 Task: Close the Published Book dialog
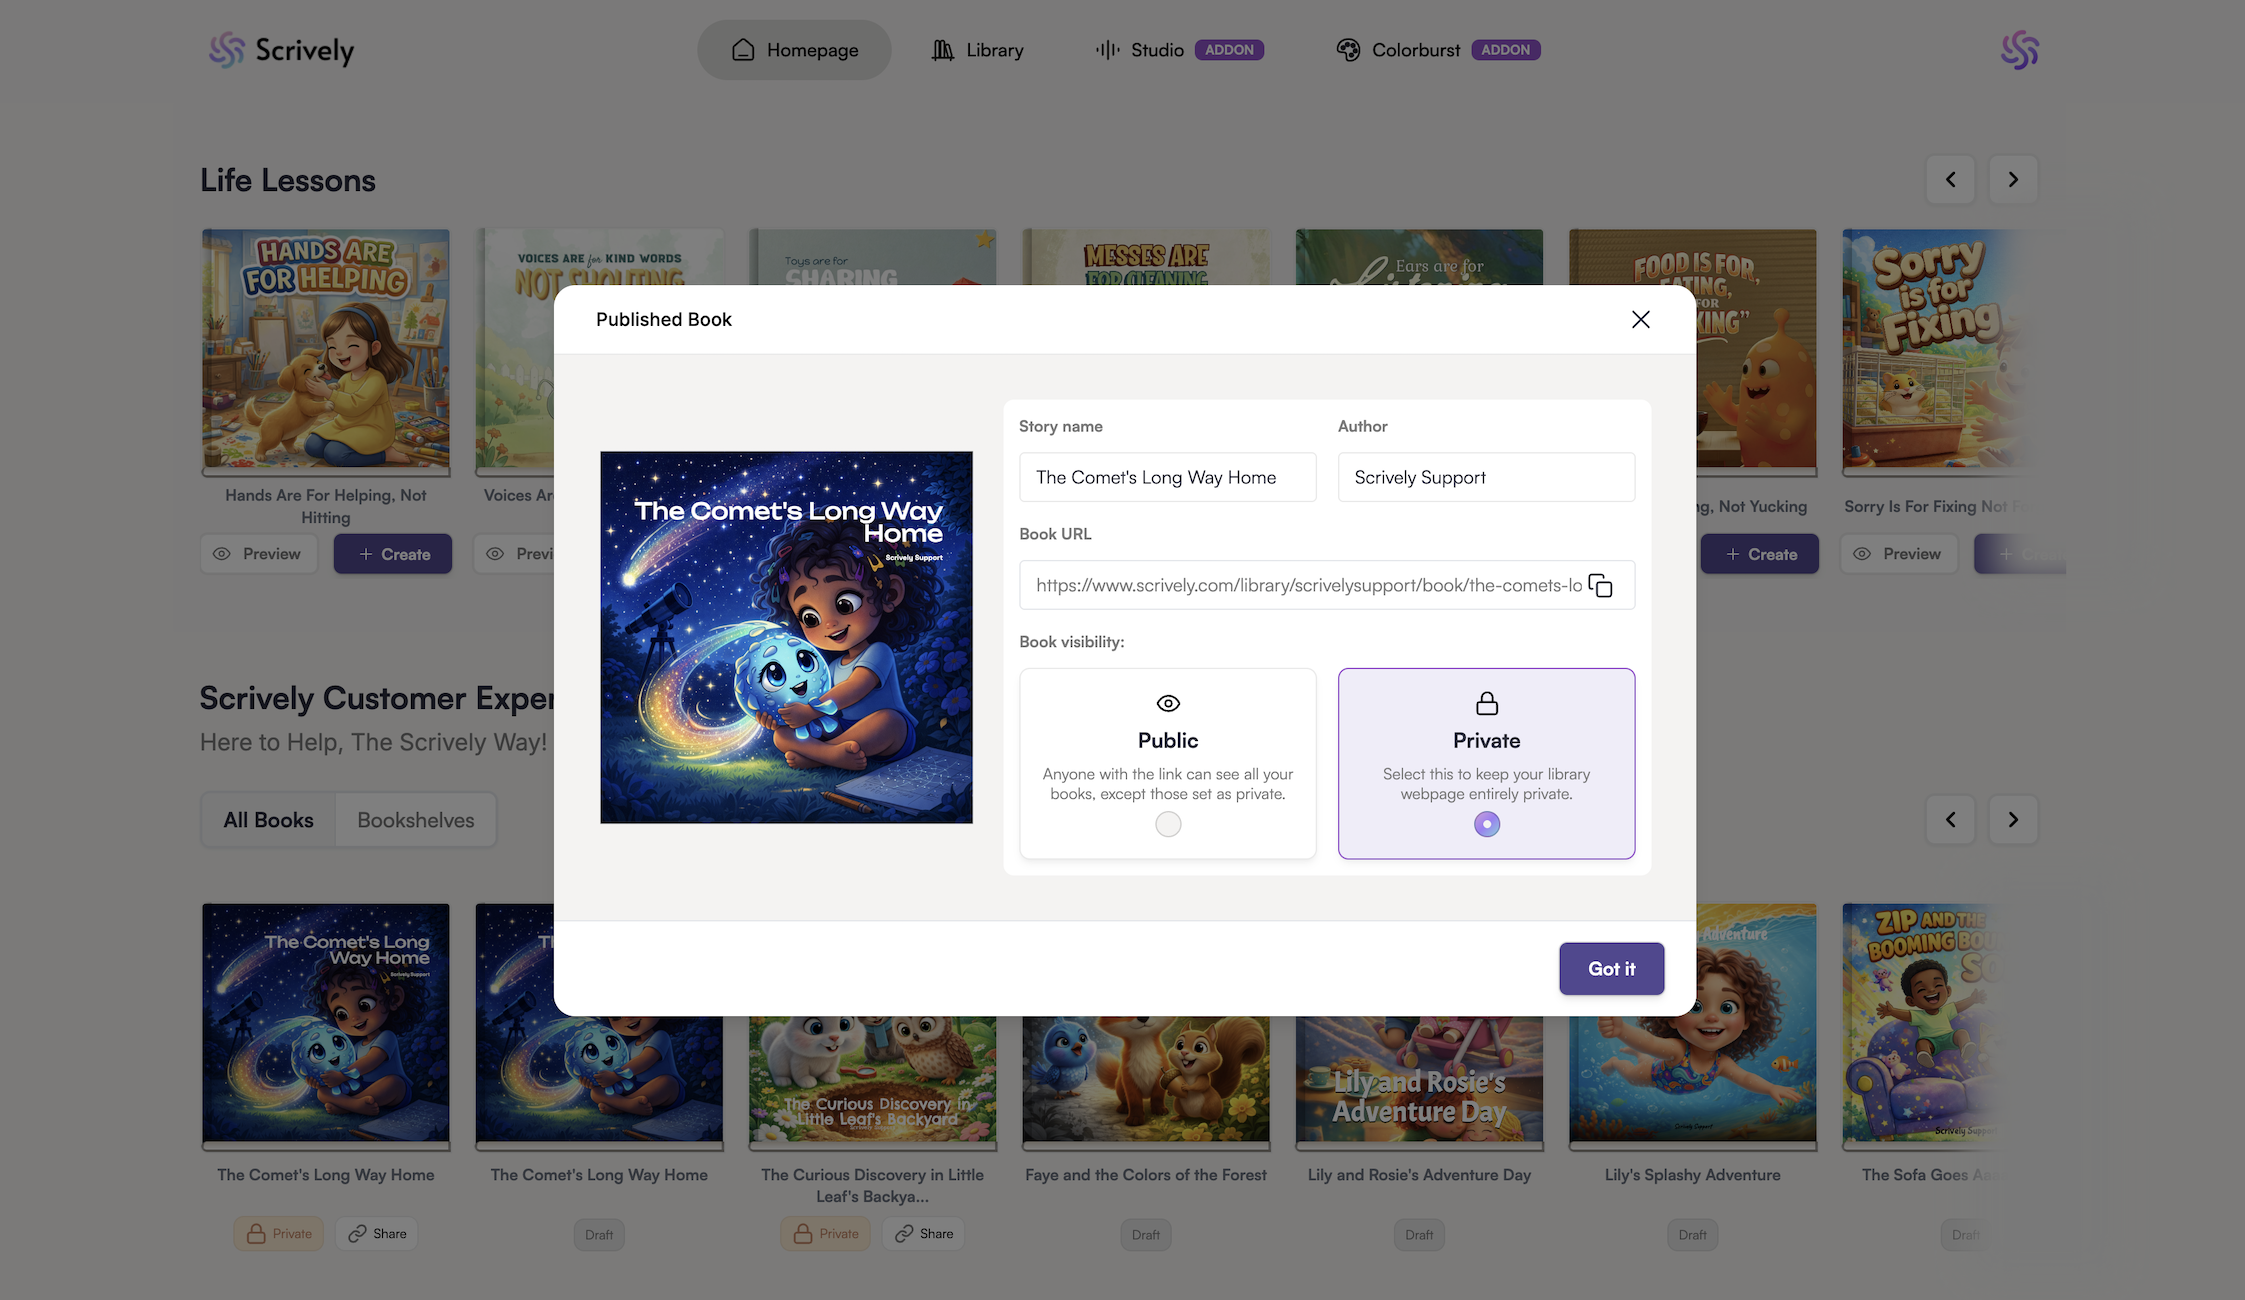coord(1640,319)
